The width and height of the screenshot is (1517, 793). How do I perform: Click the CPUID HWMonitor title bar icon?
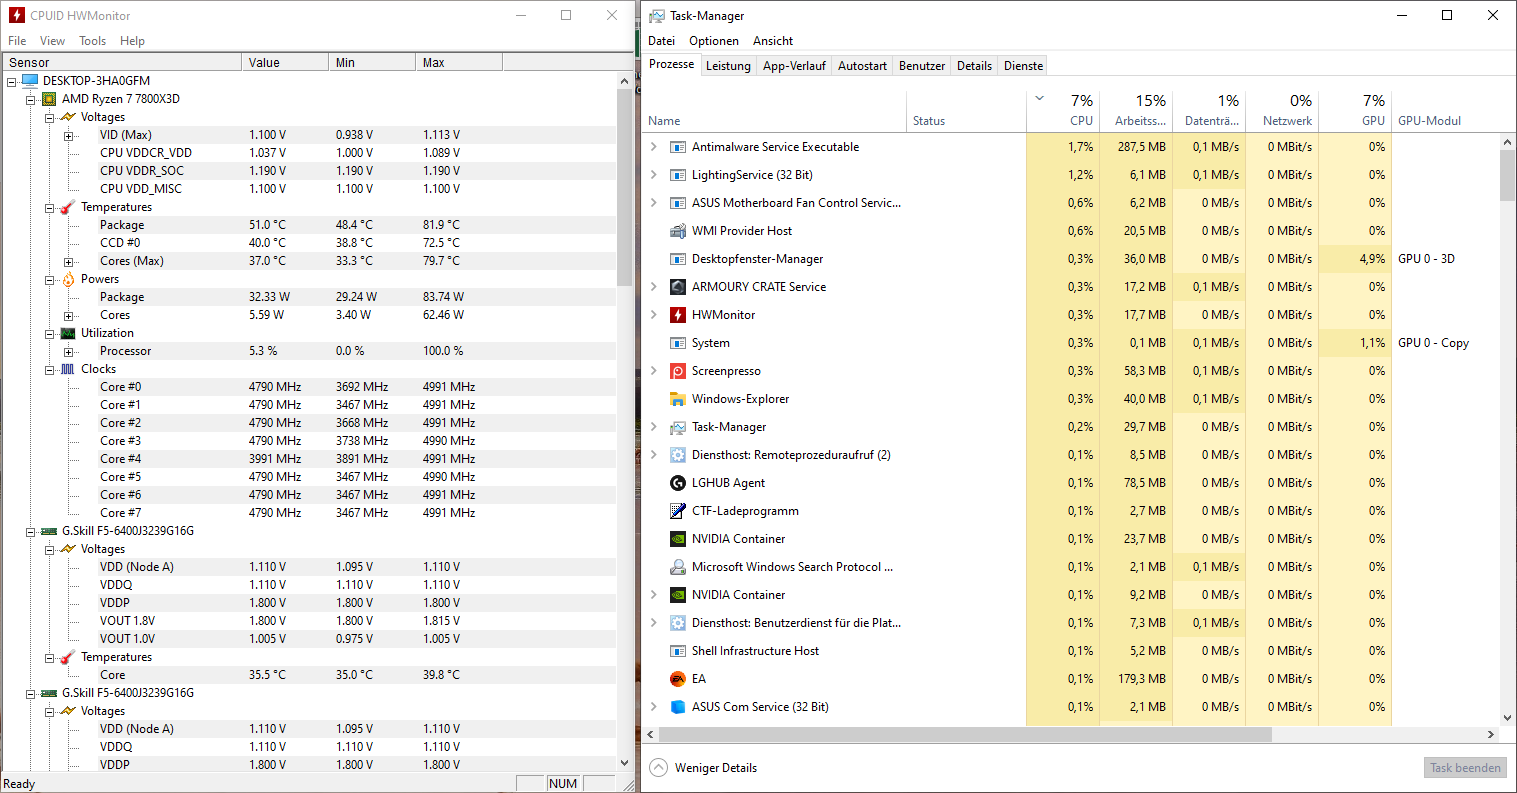pyautogui.click(x=16, y=15)
